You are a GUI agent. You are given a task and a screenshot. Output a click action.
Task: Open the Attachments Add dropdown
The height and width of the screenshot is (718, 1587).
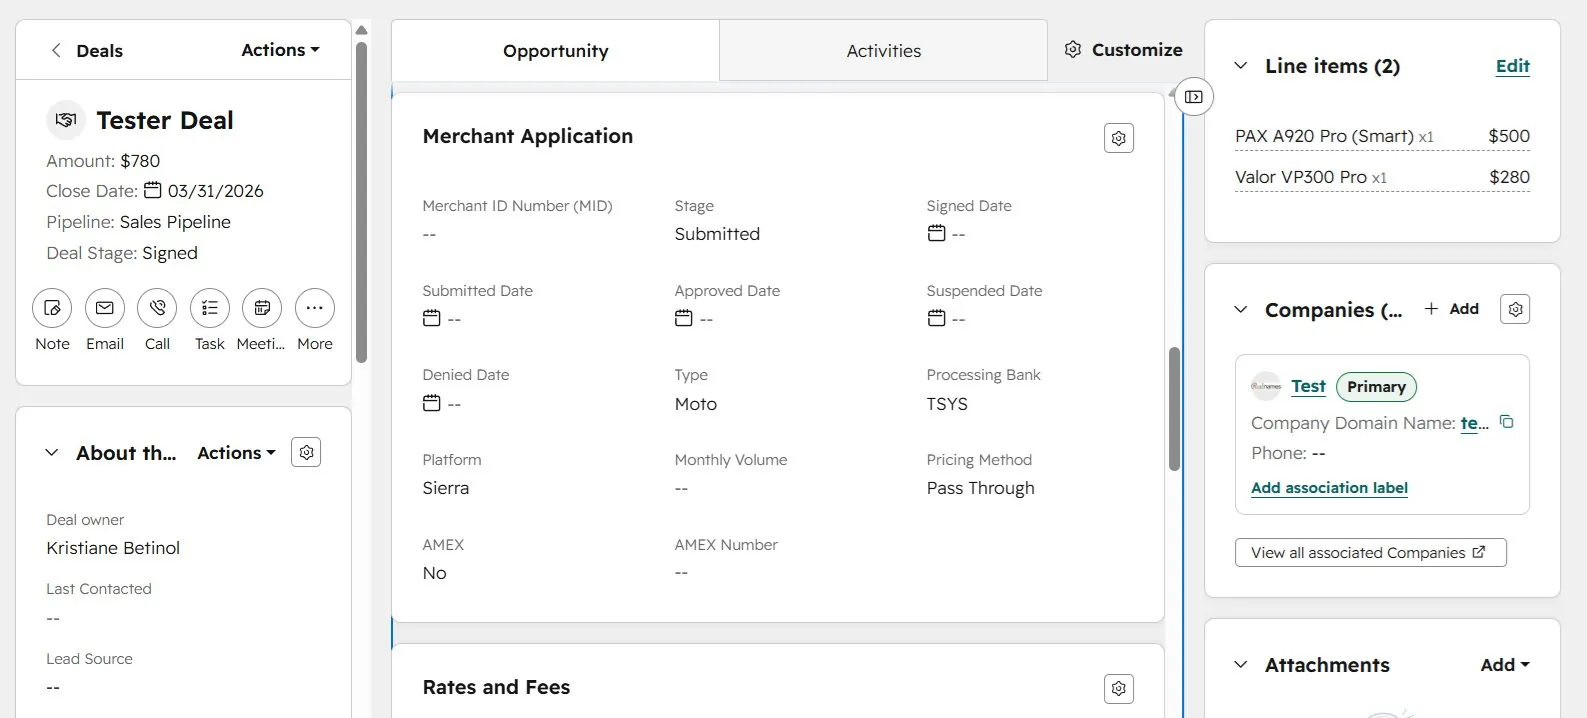click(x=1505, y=665)
